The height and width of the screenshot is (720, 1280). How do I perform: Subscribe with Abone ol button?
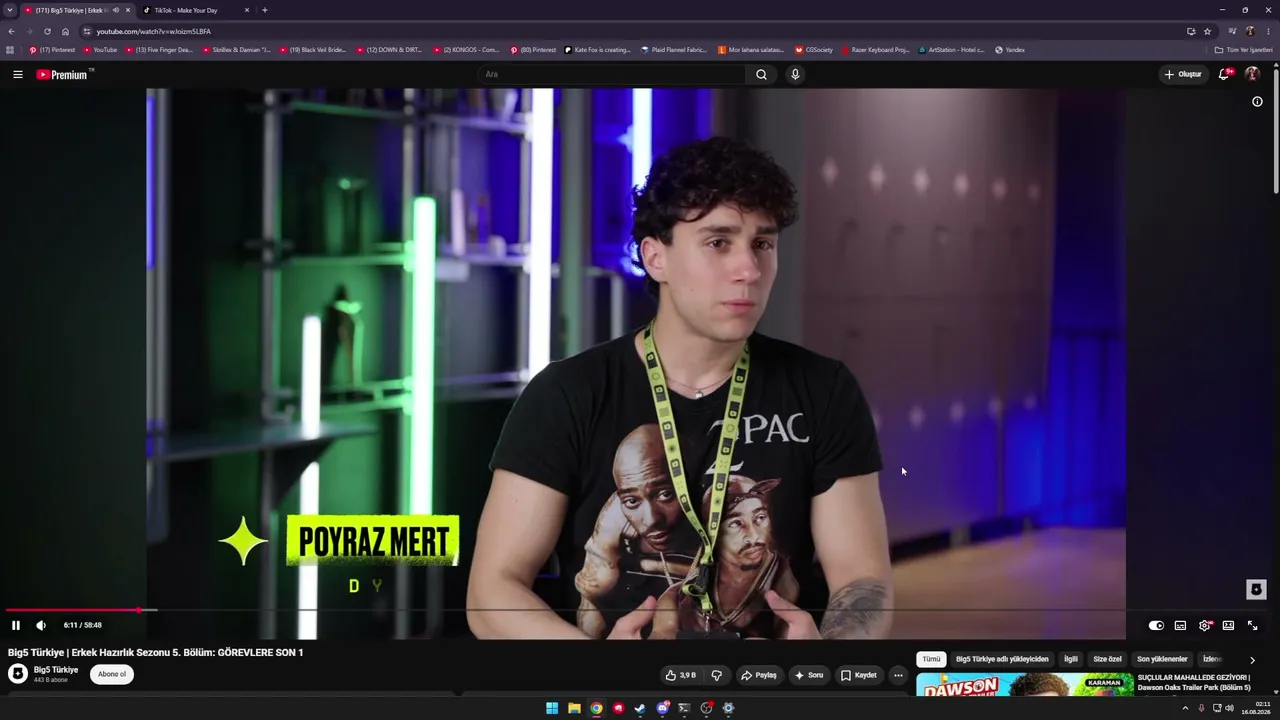(x=112, y=674)
